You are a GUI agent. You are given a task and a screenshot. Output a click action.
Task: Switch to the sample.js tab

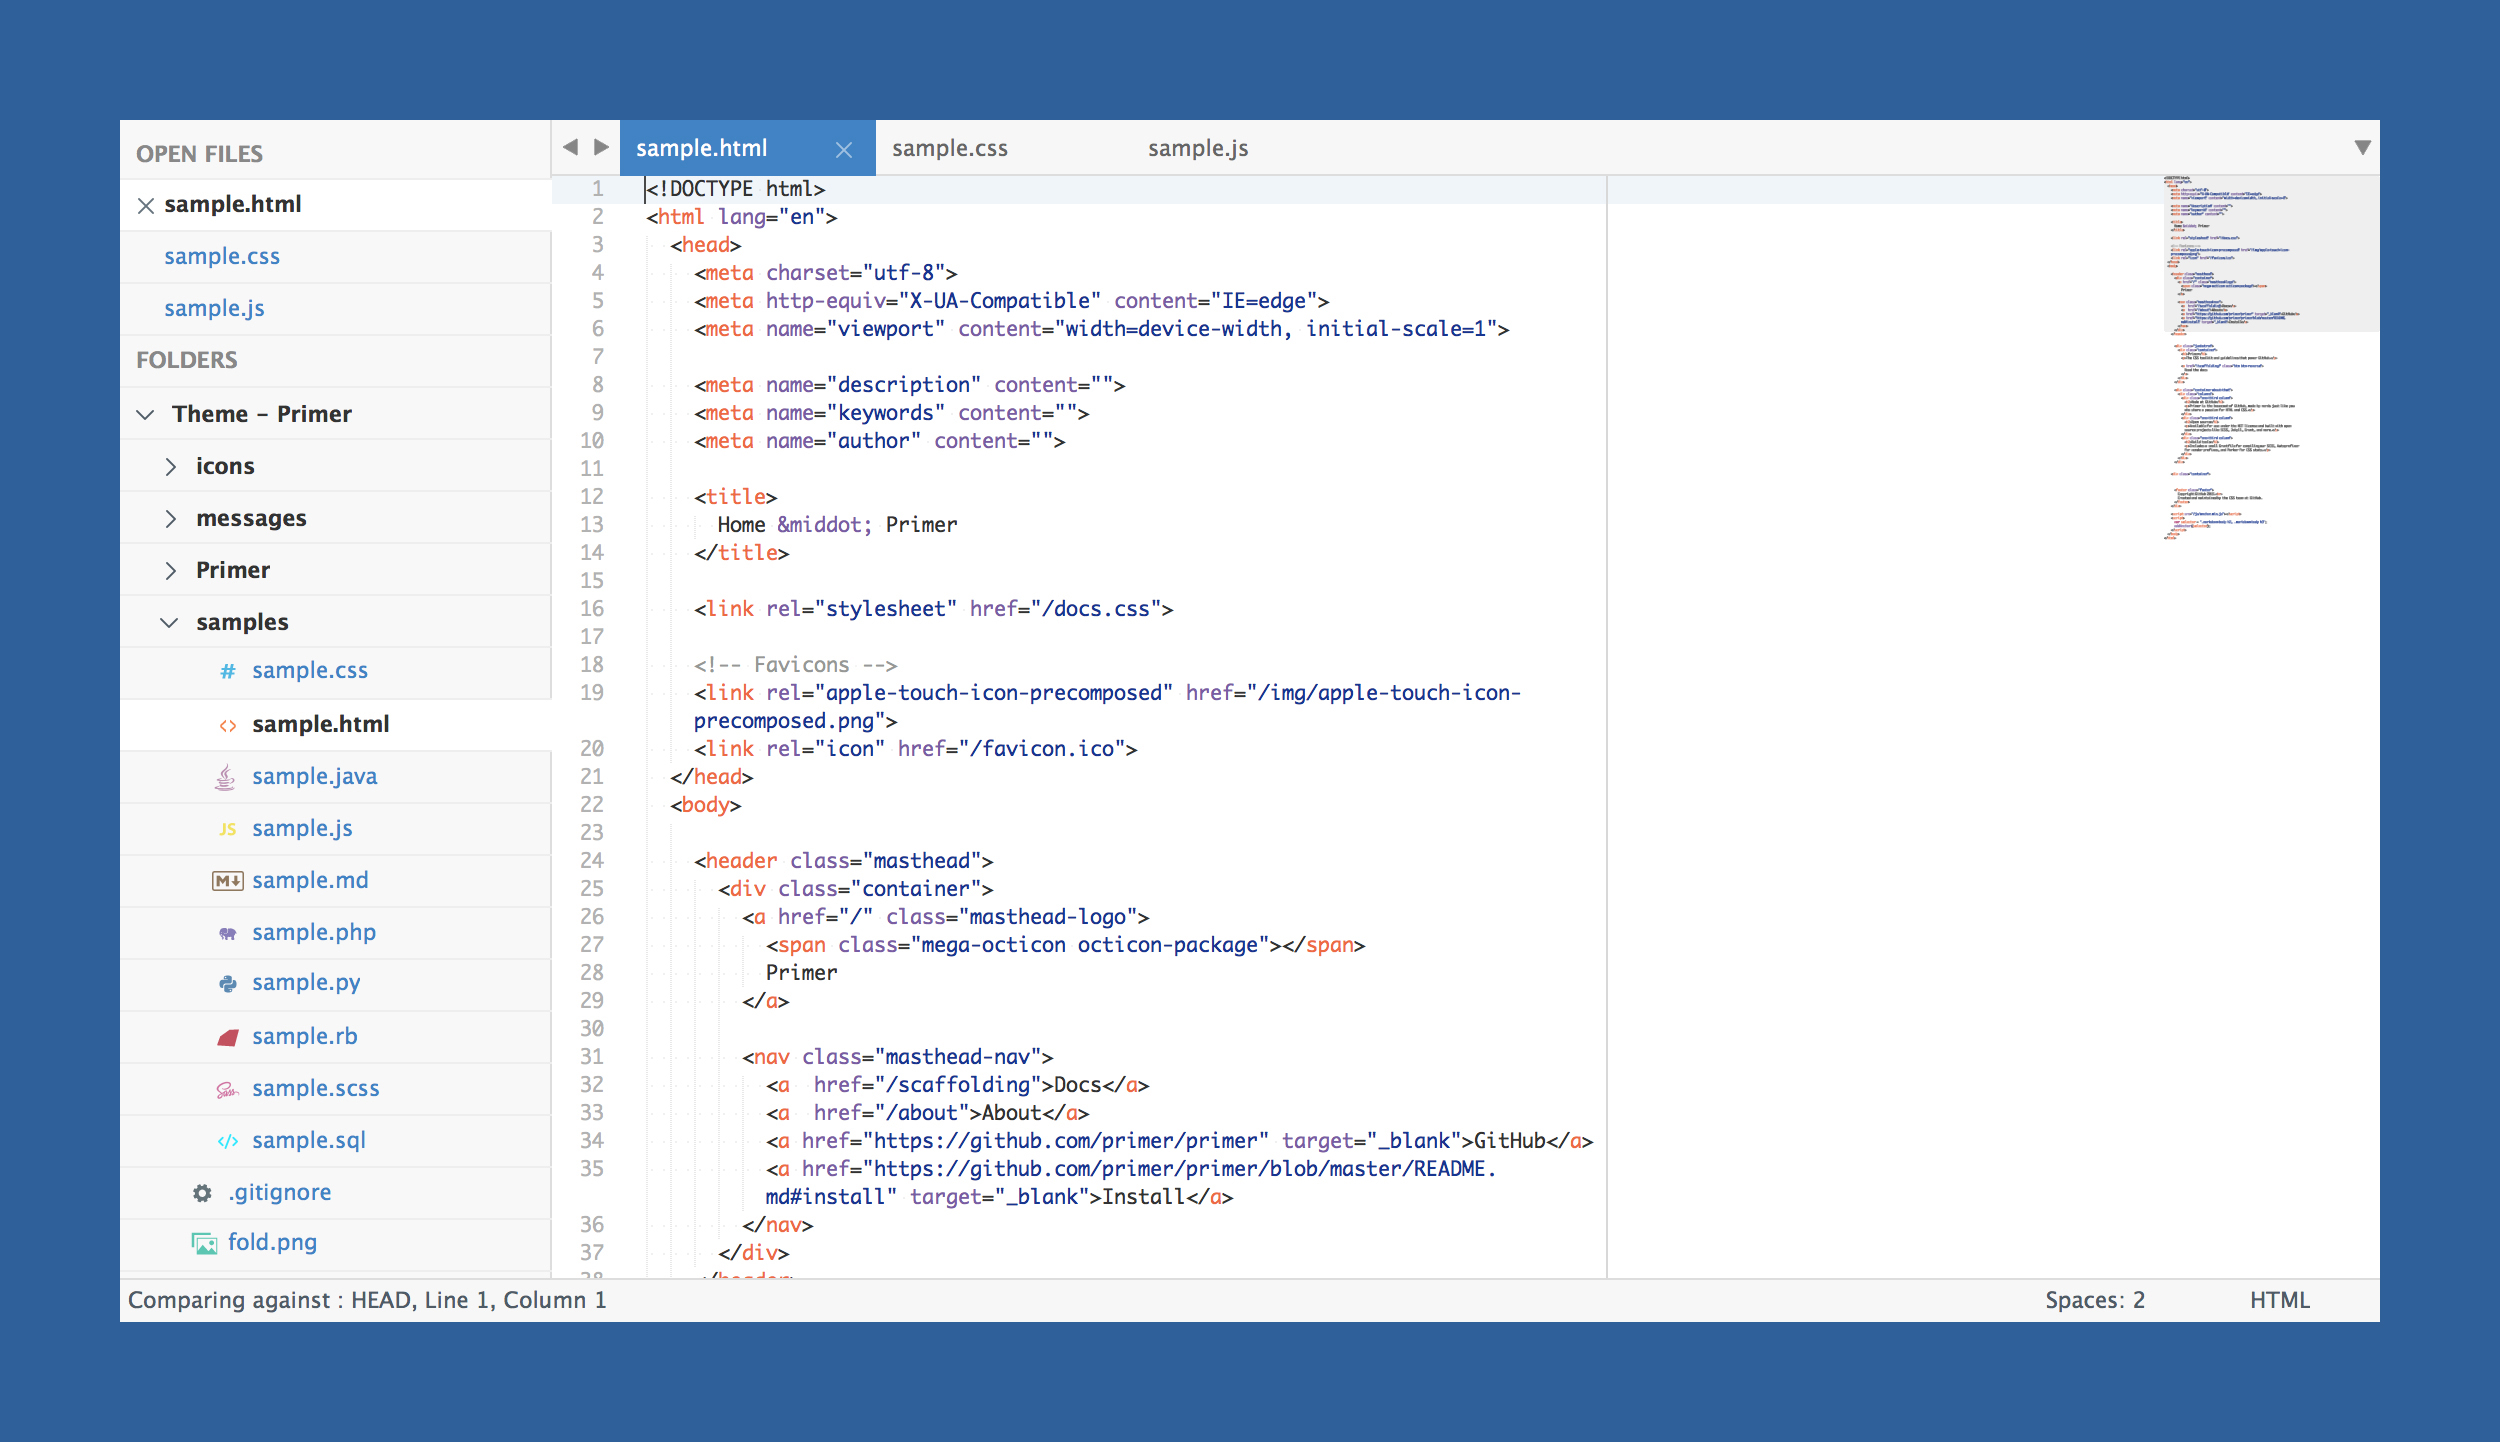[1198, 149]
